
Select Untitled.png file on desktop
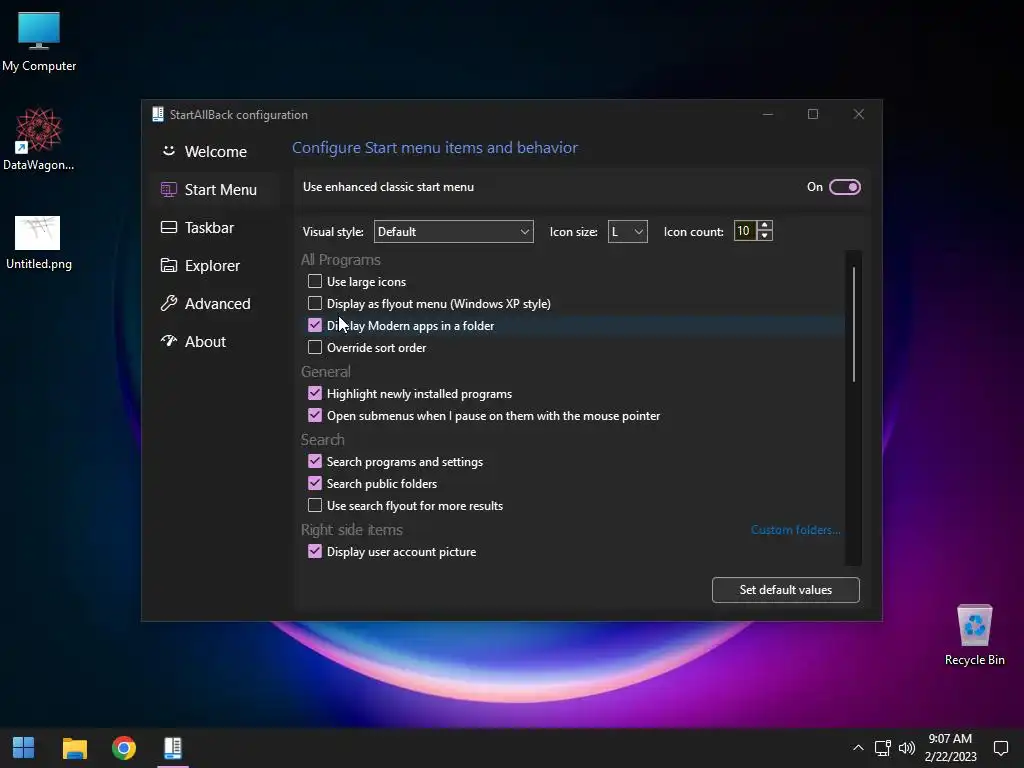(39, 242)
